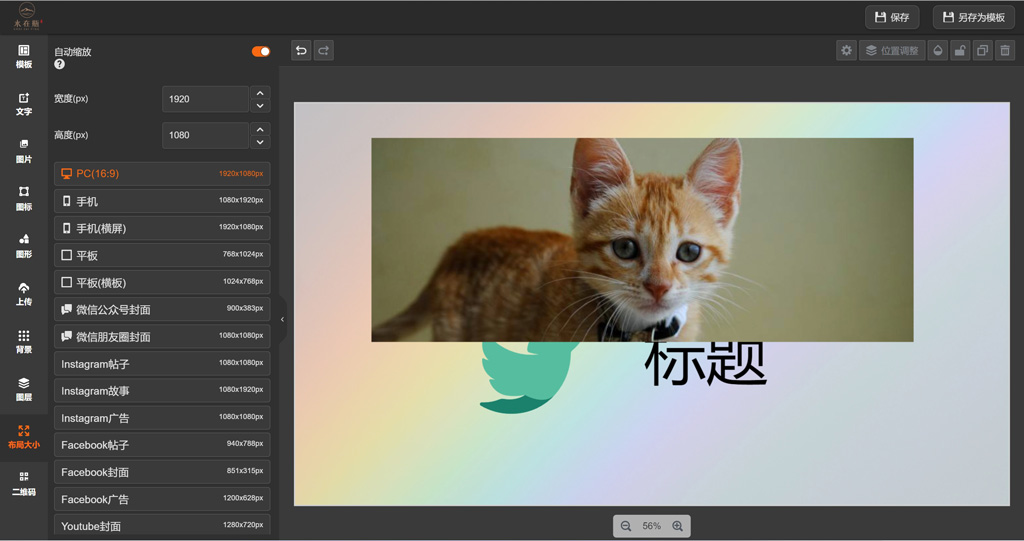This screenshot has width=1024, height=541.
Task: Open the 二维码 QR code panel
Action: [x=24, y=484]
